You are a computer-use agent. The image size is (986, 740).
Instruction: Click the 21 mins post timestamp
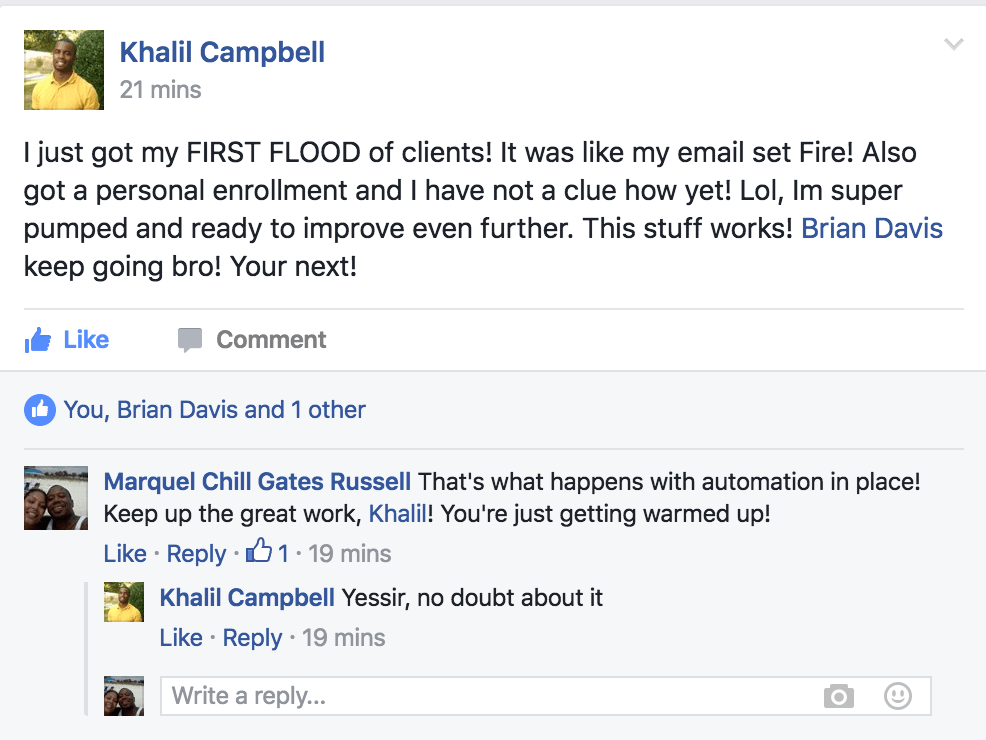(160, 89)
